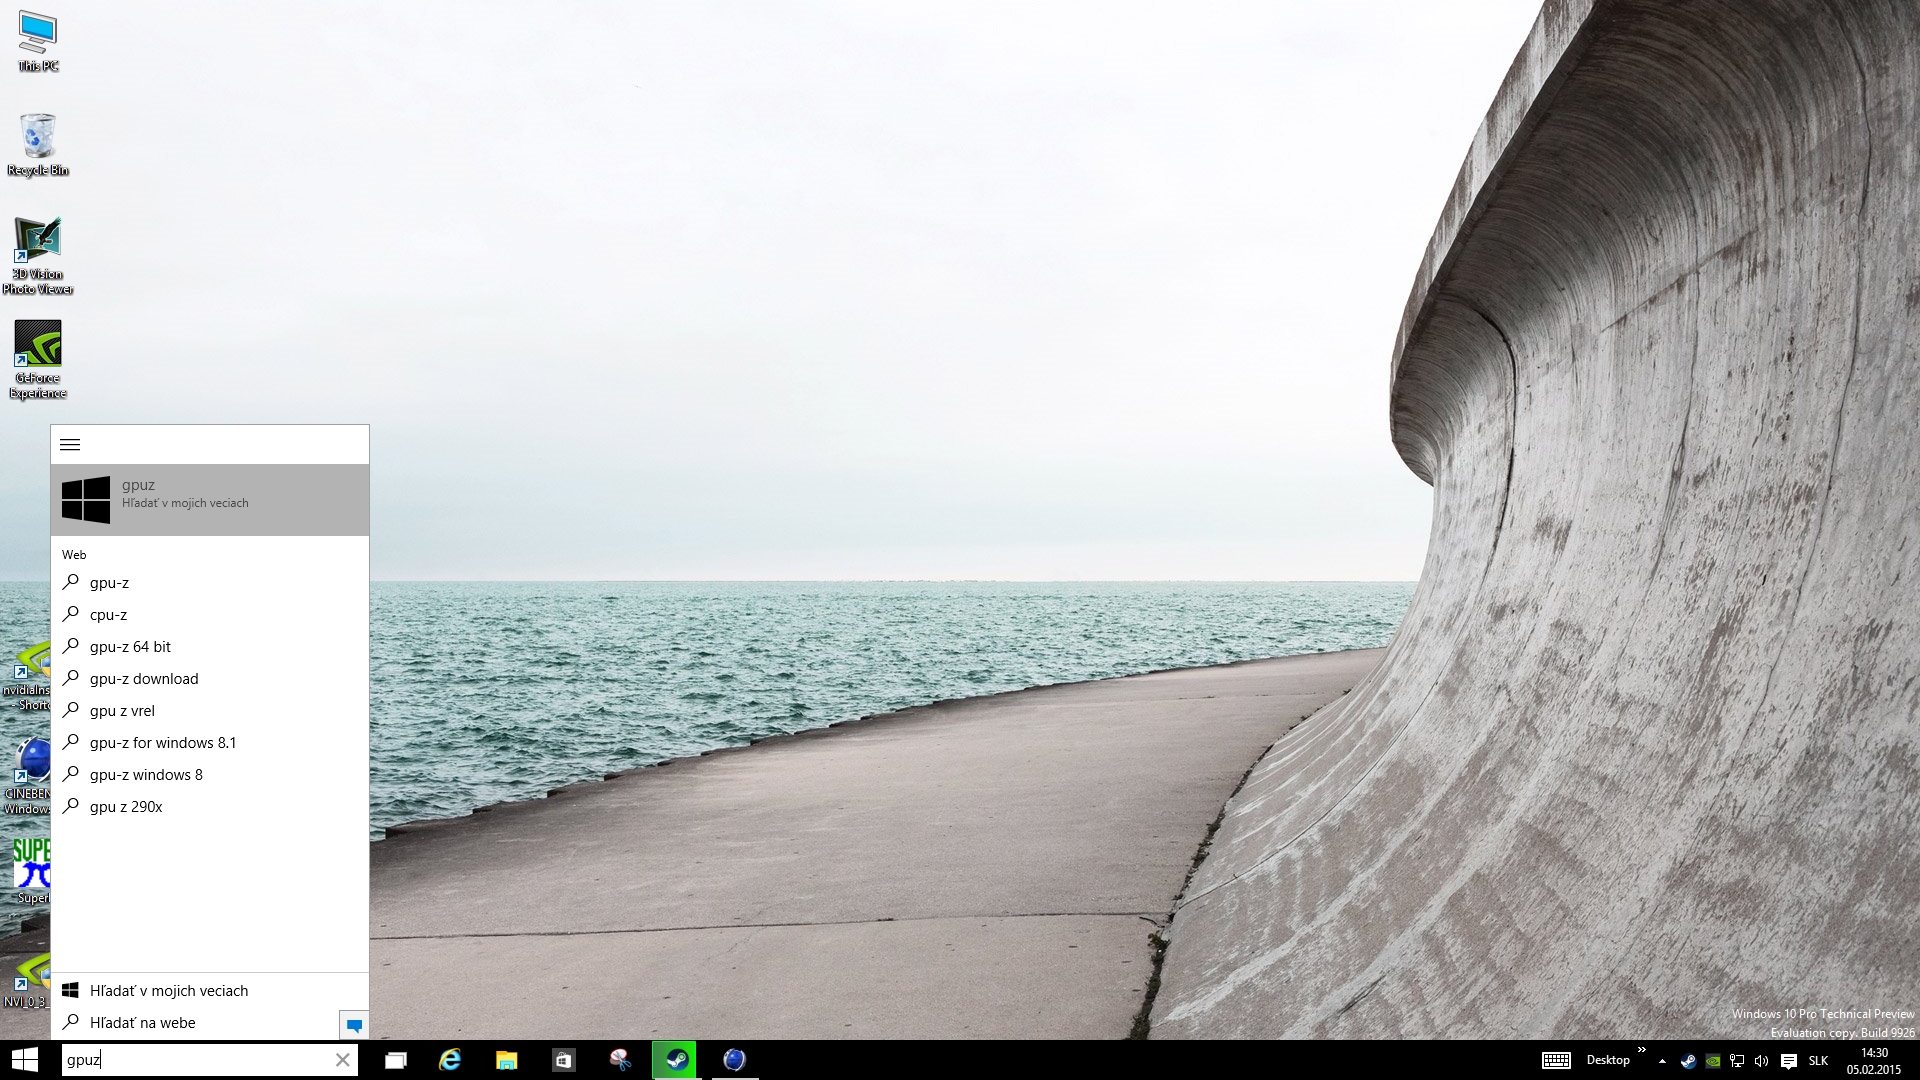Select the gpu-z download suggestion

pyautogui.click(x=210, y=679)
